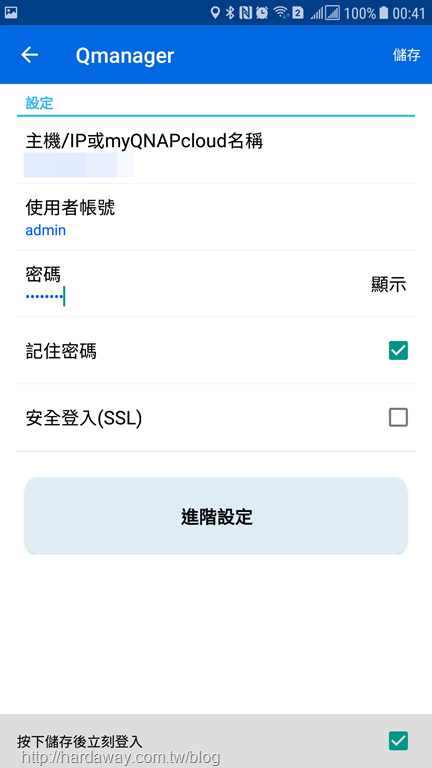
Task: Tap the back arrow icon
Action: coord(29,55)
